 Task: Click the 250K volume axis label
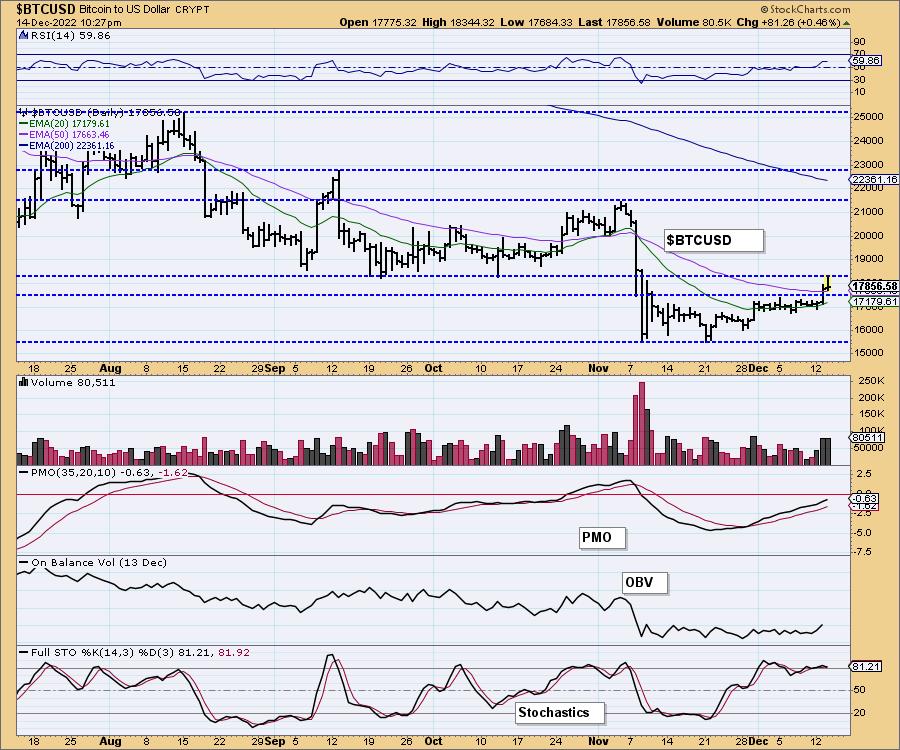(870, 381)
